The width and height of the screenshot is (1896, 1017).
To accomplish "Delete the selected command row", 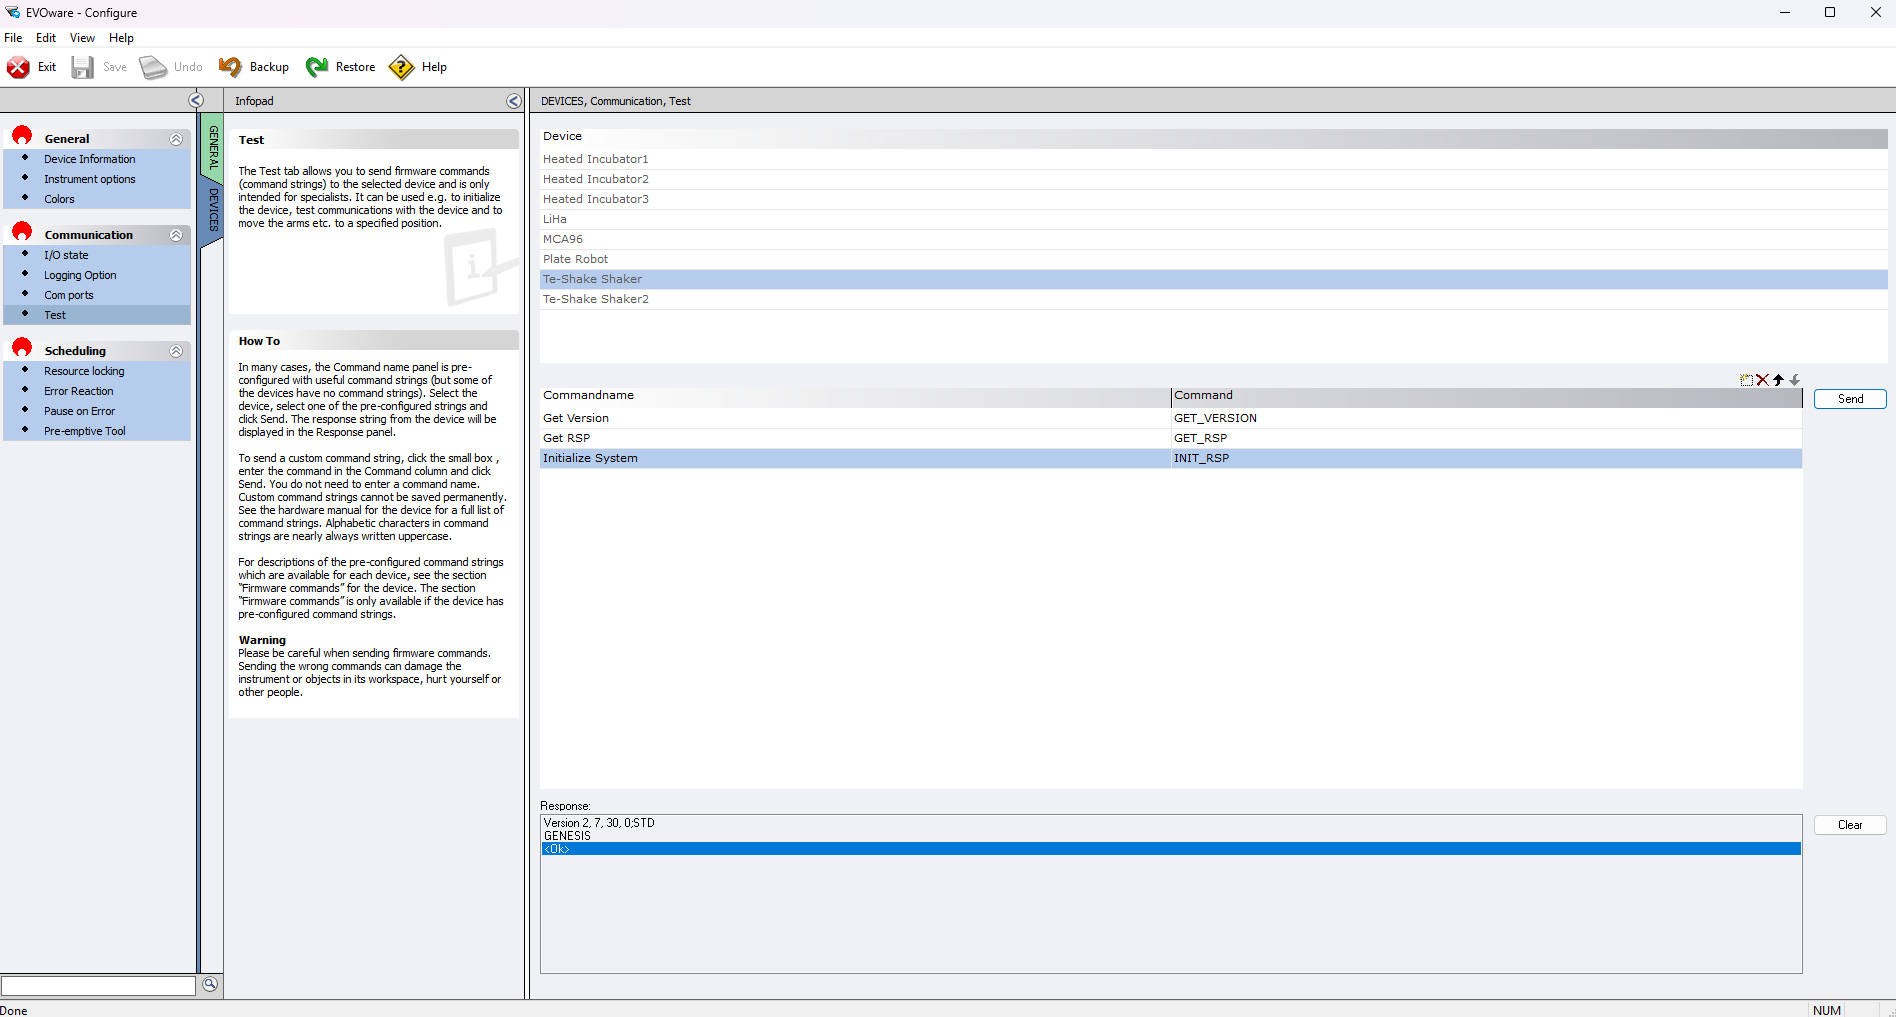I will (1762, 380).
